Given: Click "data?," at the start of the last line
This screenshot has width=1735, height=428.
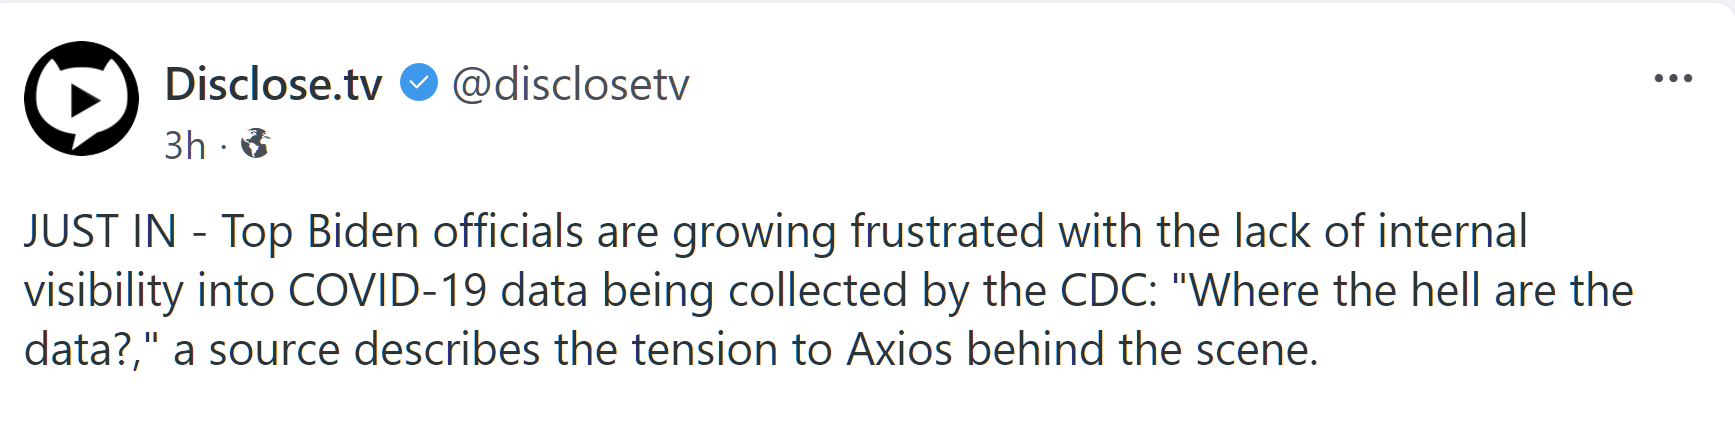Looking at the screenshot, I should (x=91, y=350).
